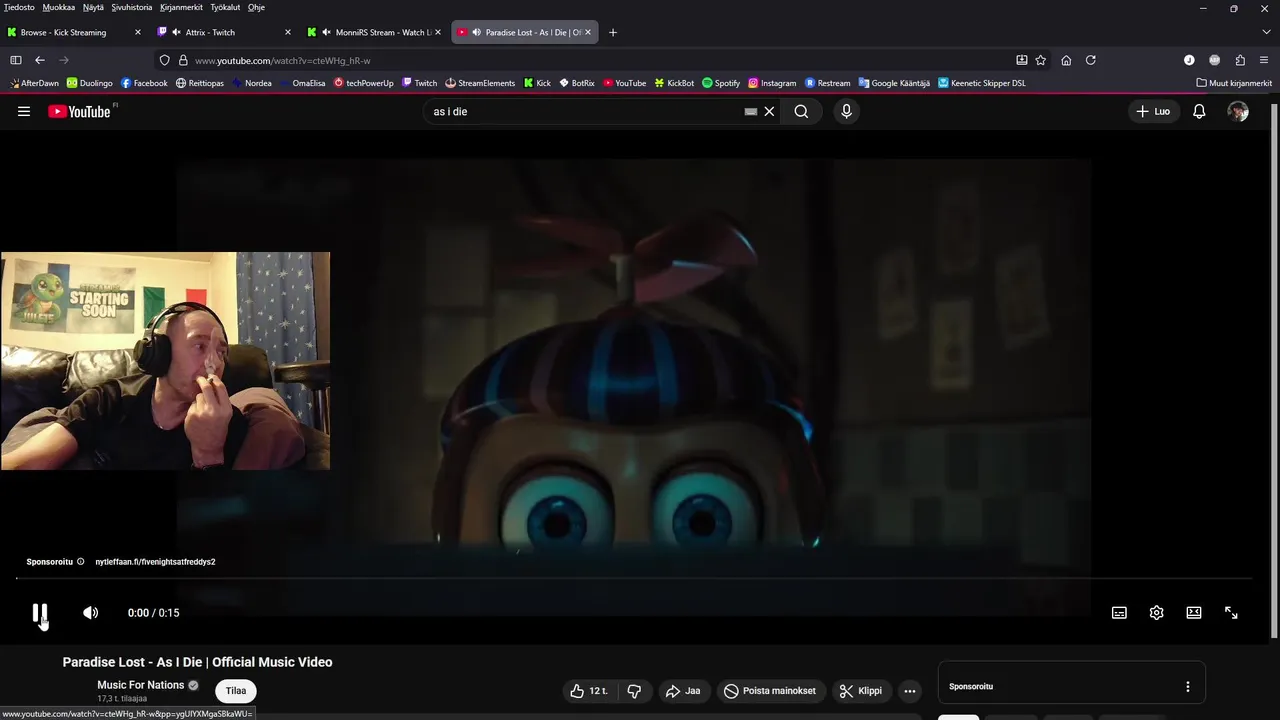This screenshot has width=1280, height=720.
Task: Switch to theater mode view
Action: click(1194, 613)
